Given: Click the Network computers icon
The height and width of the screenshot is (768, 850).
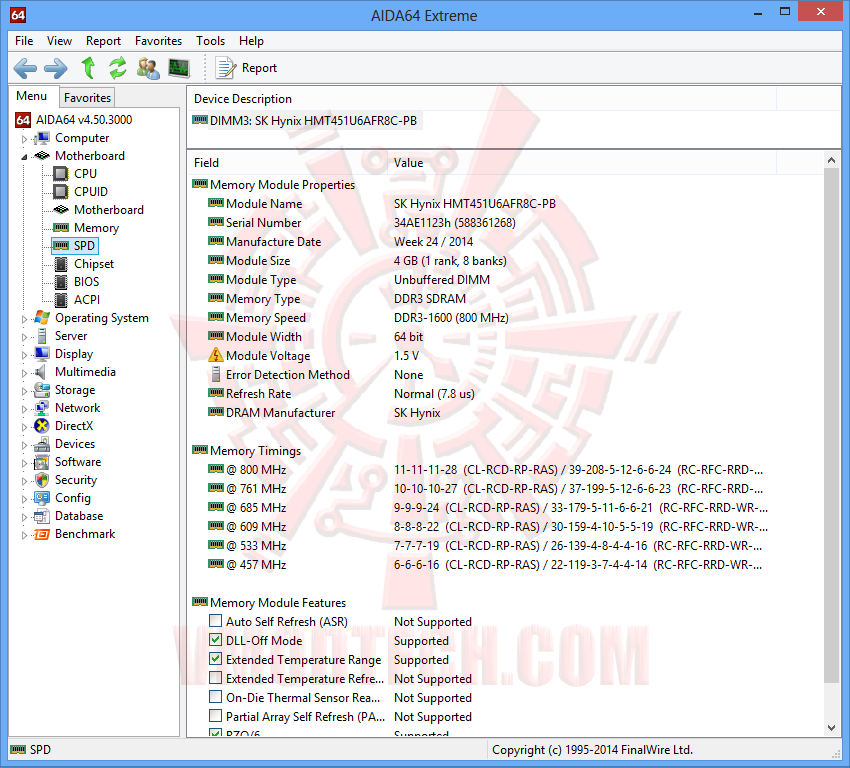Looking at the screenshot, I should (42, 408).
